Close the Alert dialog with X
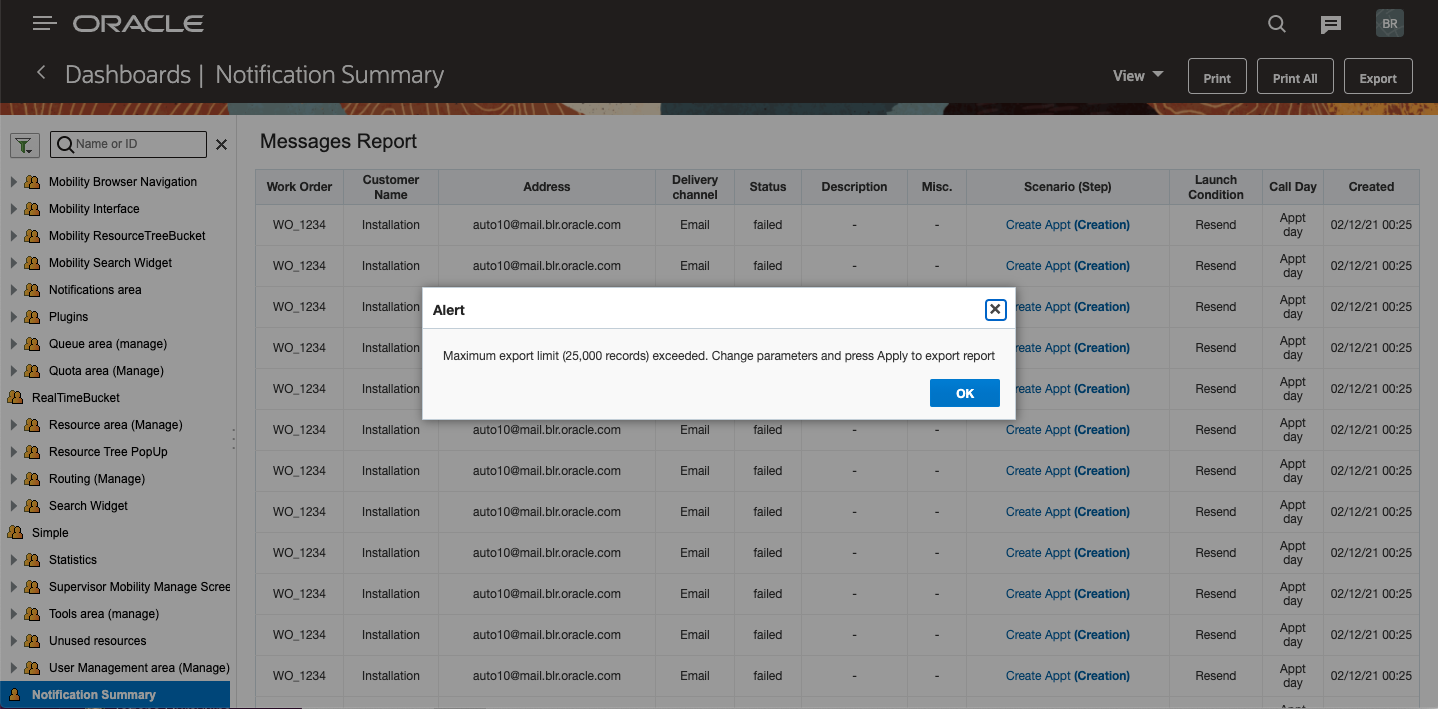The width and height of the screenshot is (1438, 709). (995, 310)
